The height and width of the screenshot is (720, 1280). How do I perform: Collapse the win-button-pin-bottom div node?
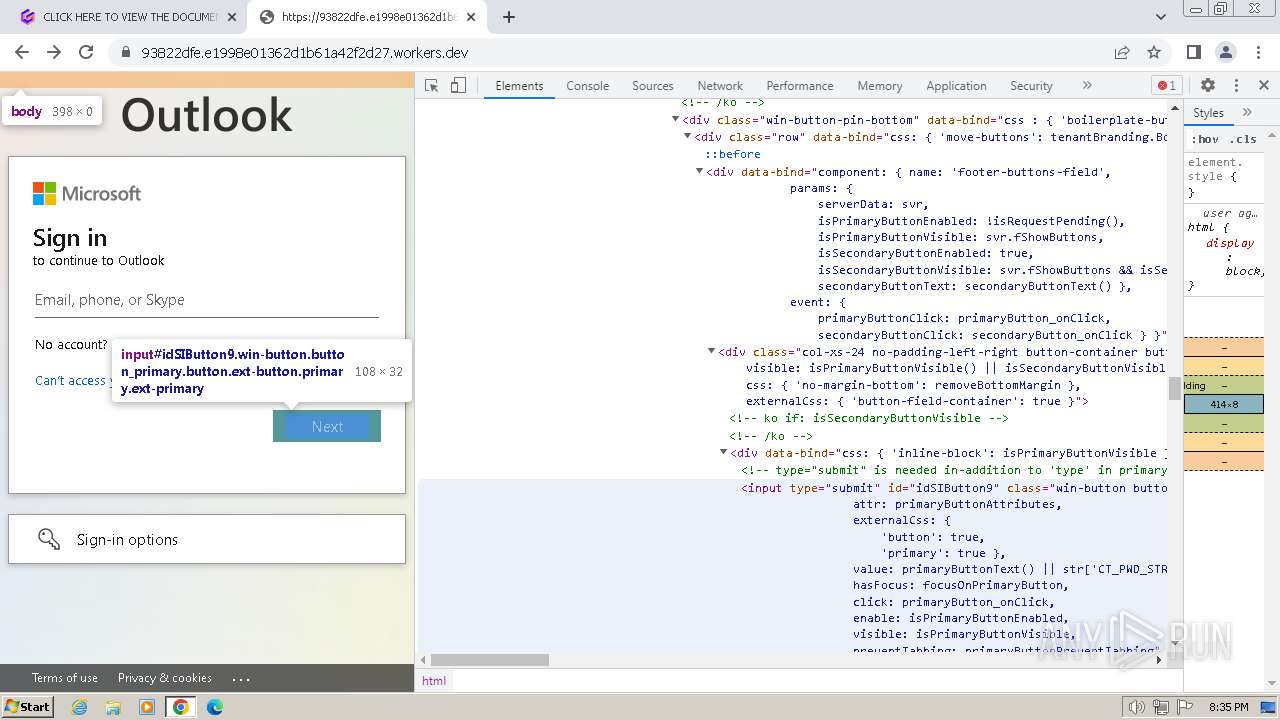click(676, 120)
